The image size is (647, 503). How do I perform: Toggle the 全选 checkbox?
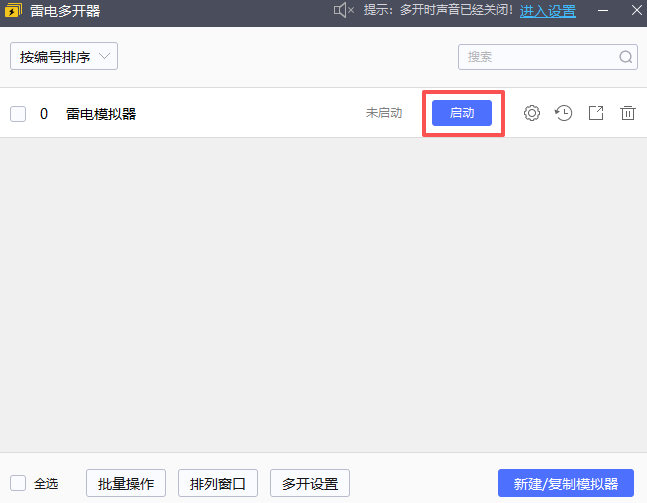pyautogui.click(x=18, y=483)
